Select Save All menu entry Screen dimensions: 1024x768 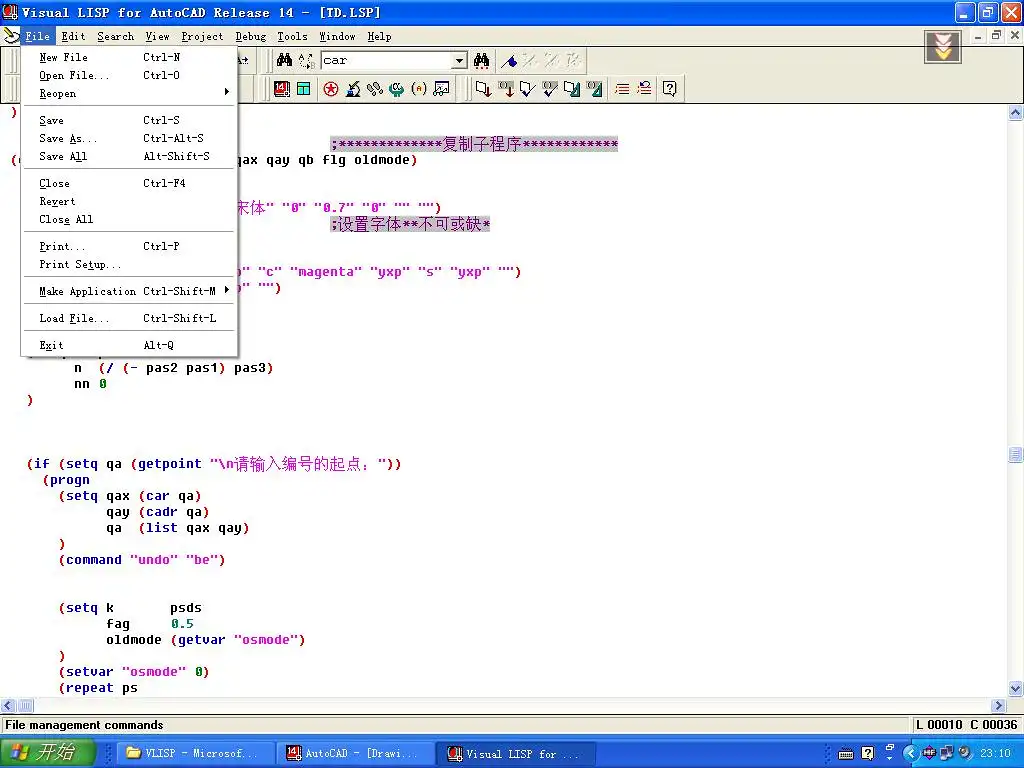tap(127, 156)
